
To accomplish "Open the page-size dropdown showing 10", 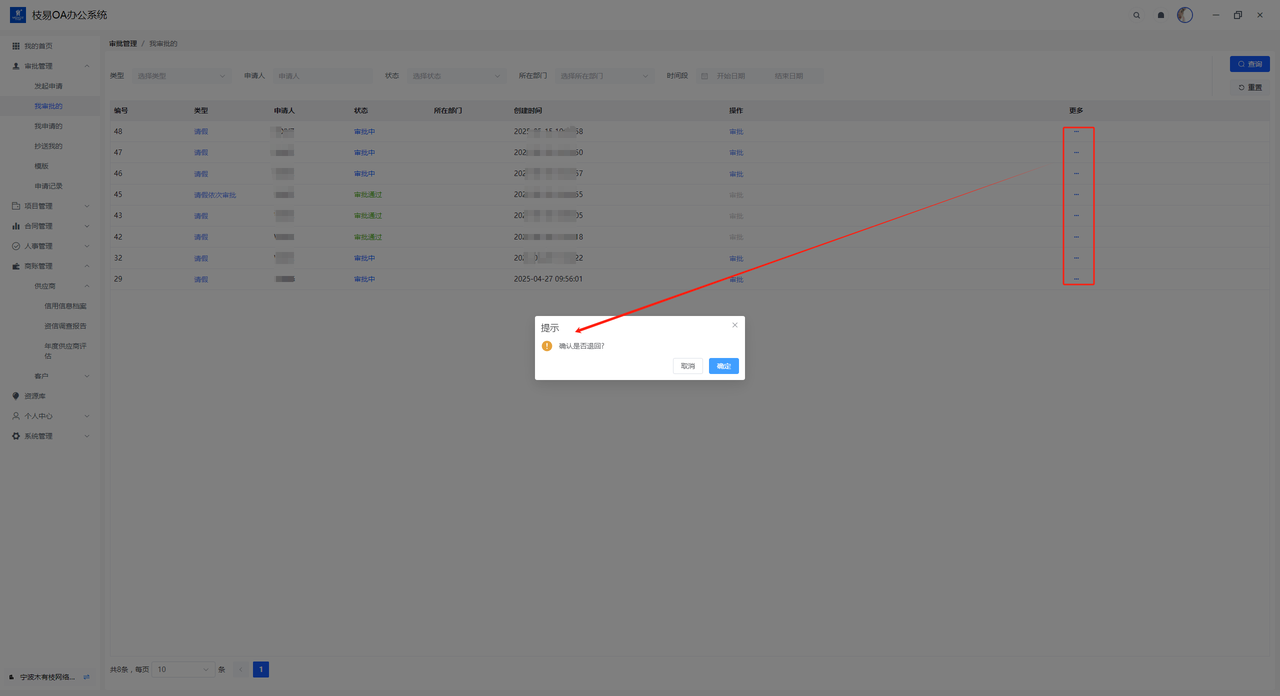I will (182, 670).
